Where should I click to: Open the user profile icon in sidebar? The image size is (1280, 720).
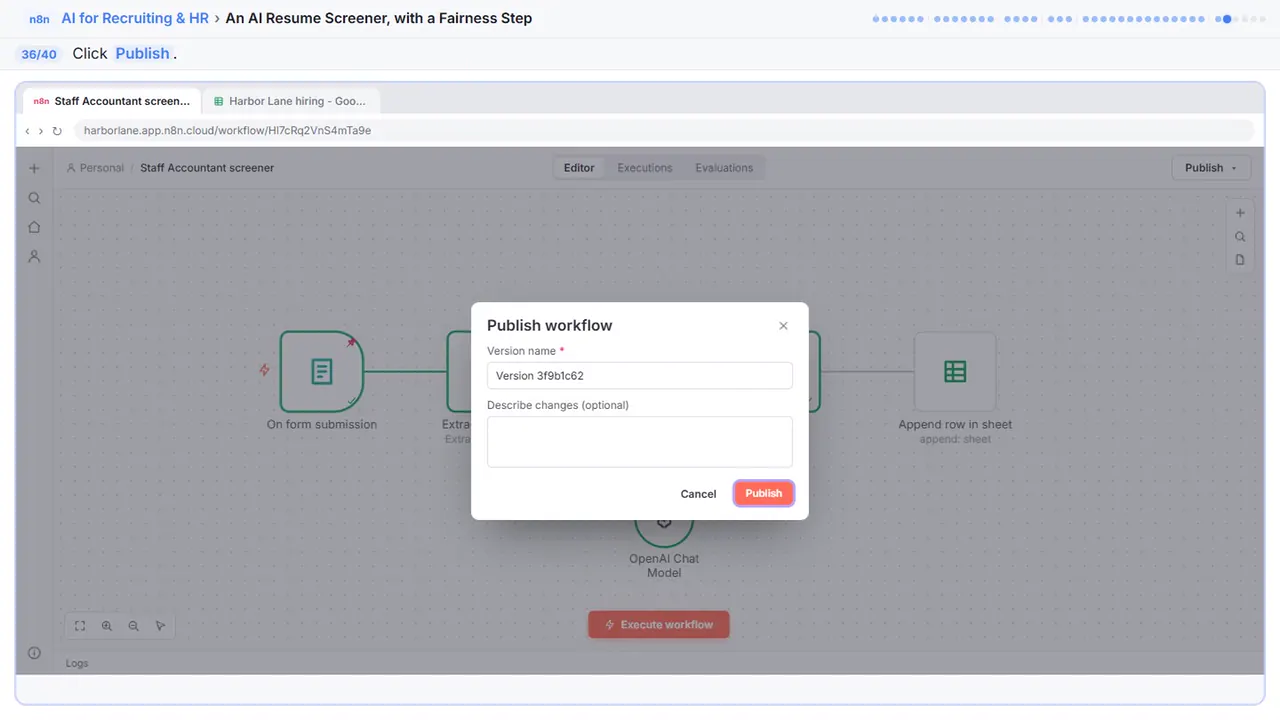pyautogui.click(x=34, y=257)
